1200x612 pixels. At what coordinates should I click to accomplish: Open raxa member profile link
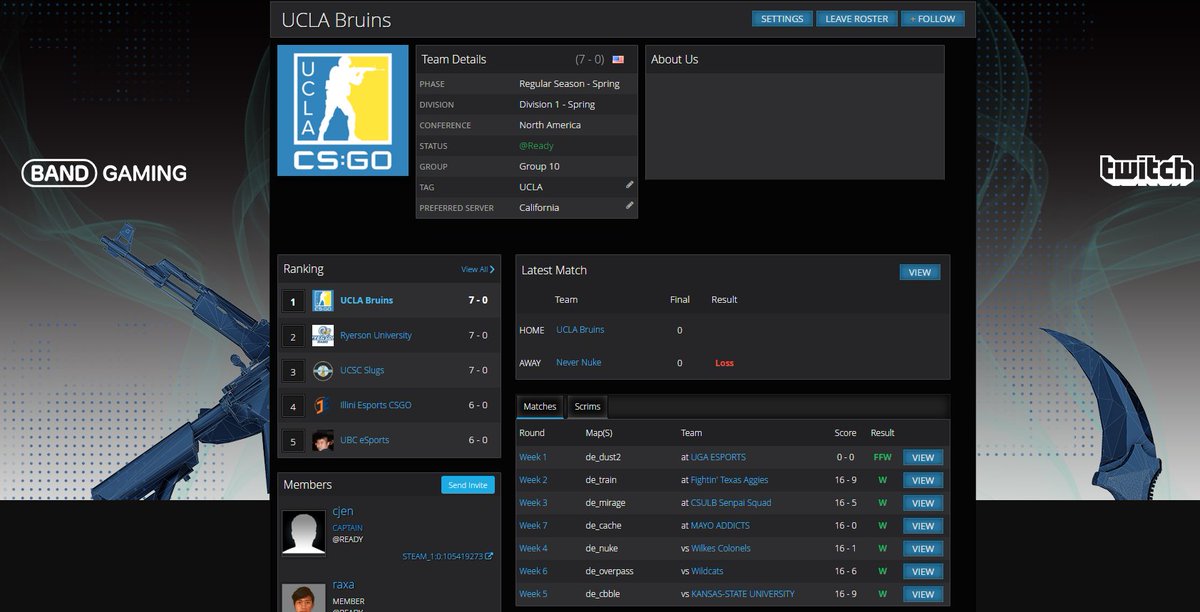pos(343,585)
